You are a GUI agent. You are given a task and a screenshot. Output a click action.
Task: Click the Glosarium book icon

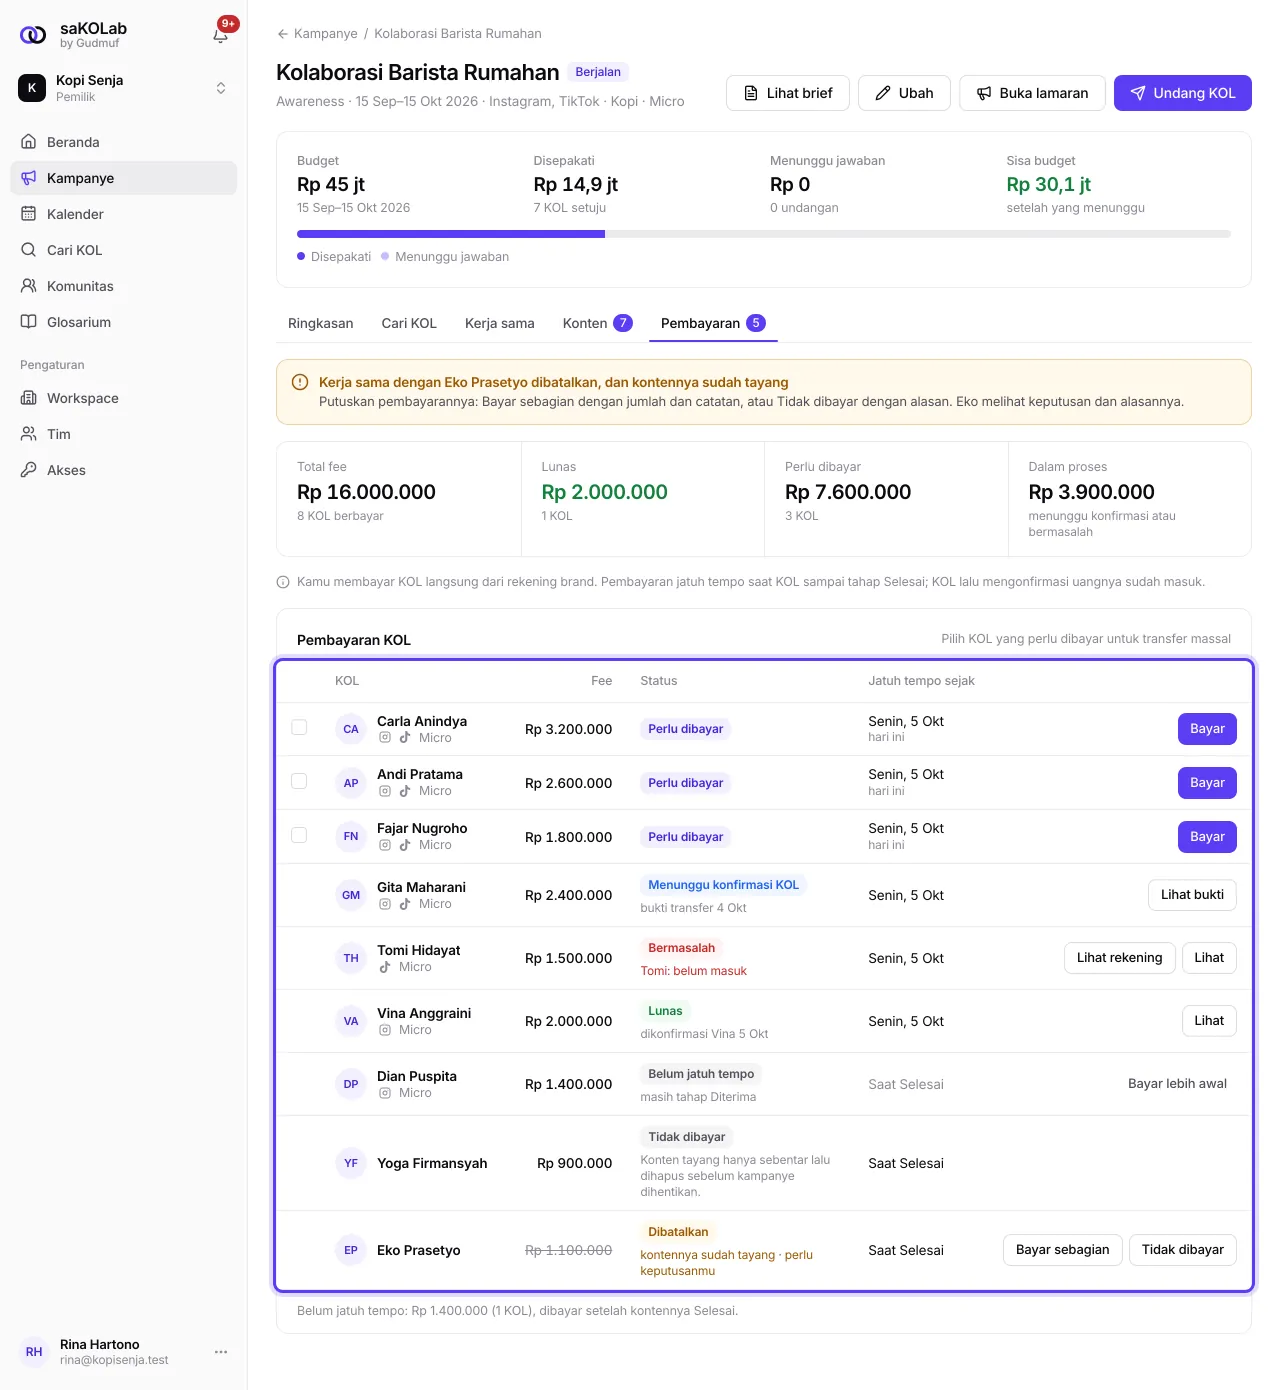tap(29, 322)
